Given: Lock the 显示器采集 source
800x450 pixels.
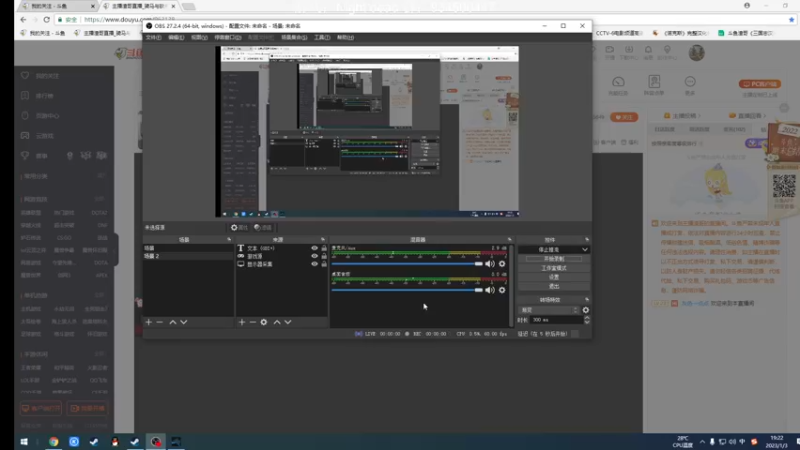Looking at the screenshot, I should pos(324,264).
